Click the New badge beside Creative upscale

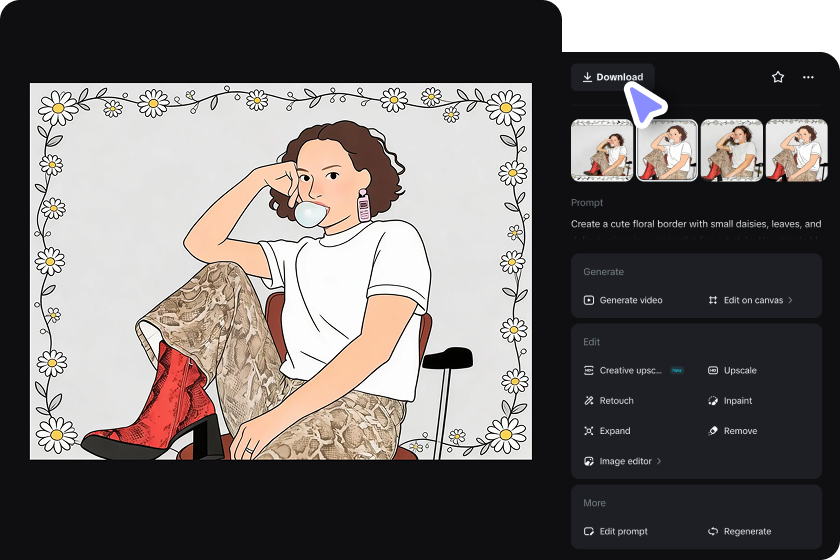point(677,370)
